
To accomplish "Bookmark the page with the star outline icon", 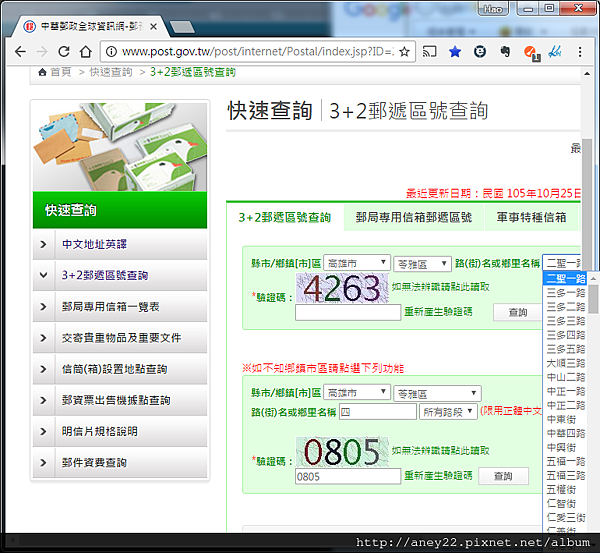I will pyautogui.click(x=404, y=51).
